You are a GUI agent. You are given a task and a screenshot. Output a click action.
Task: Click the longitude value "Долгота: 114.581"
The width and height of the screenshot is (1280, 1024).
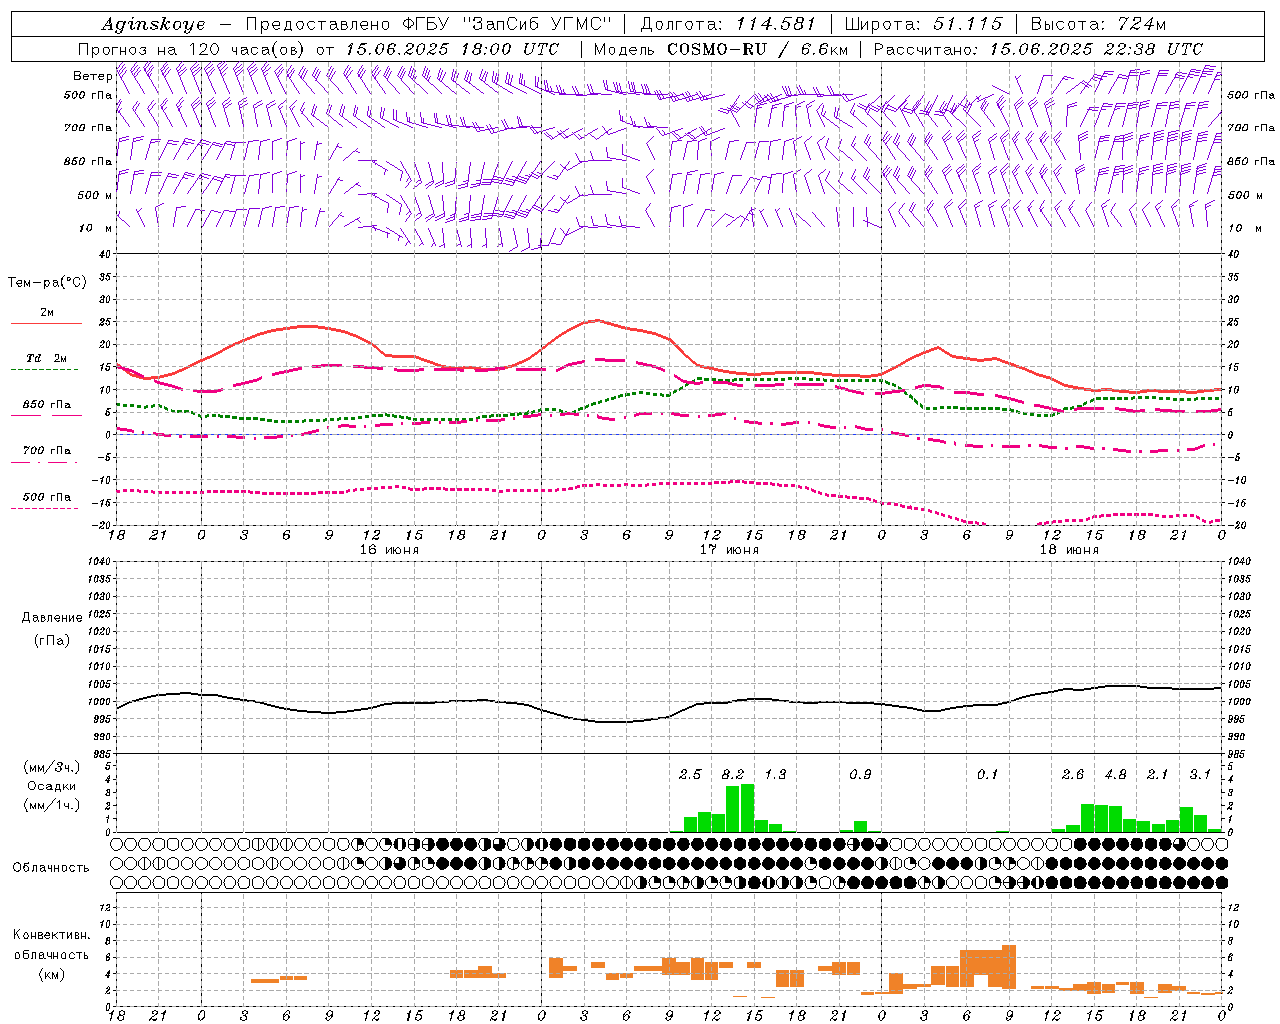(x=728, y=24)
